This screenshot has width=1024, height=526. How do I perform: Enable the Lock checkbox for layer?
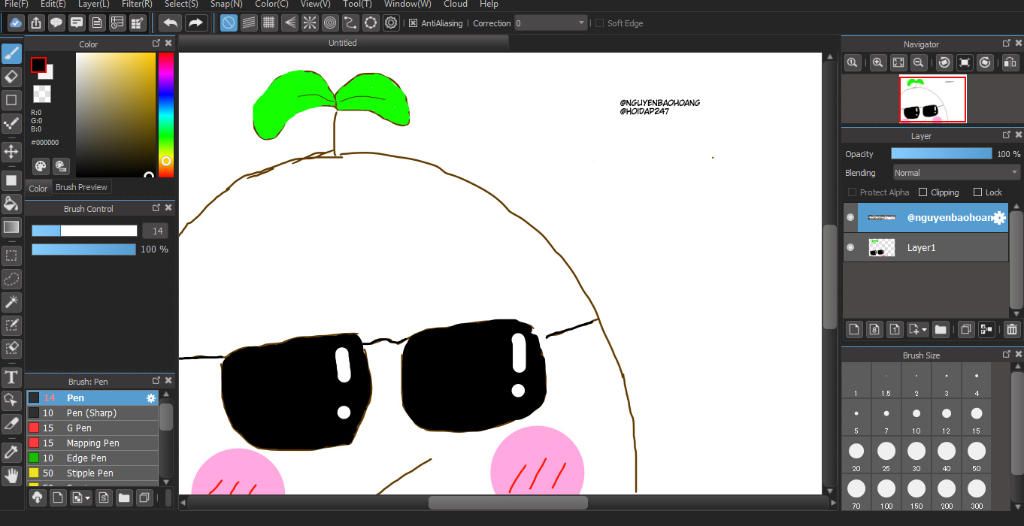click(977, 192)
